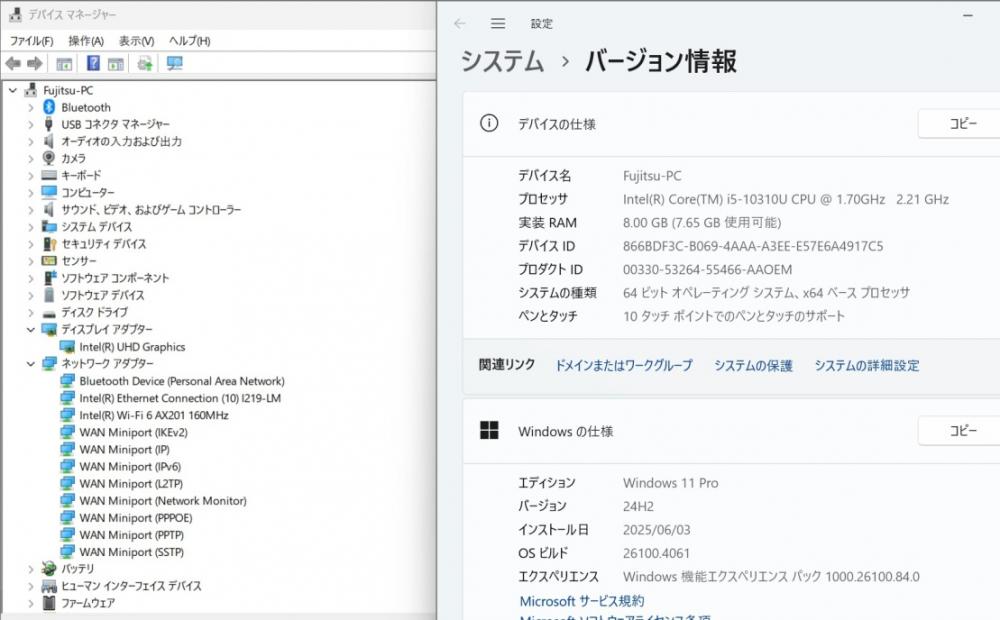Click the USB コネクタ マネージャー icon
Viewport: 1000px width, 620px height.
49,124
